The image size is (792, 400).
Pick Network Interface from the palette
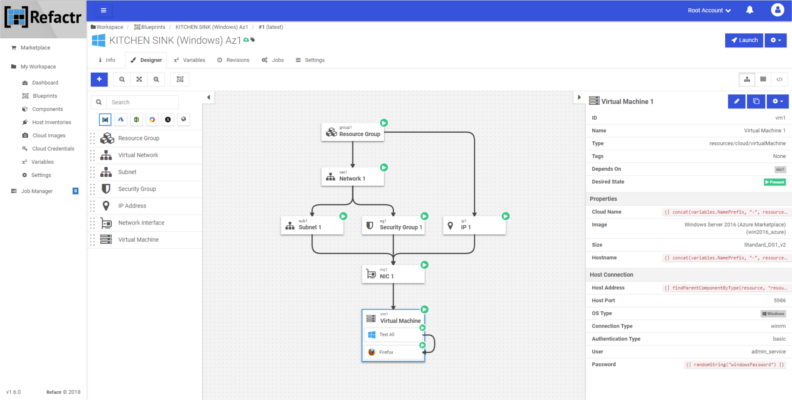[144, 223]
